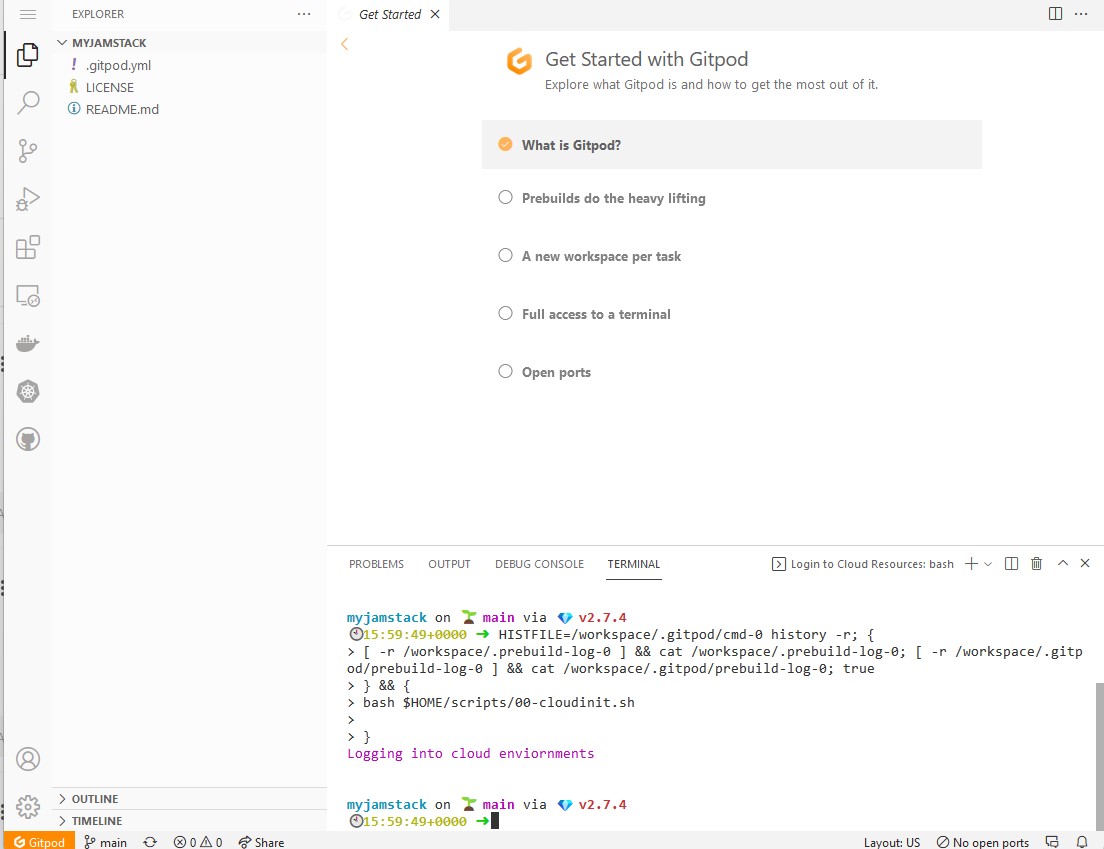
Task: Open the Run and Debug view
Action: click(x=27, y=199)
